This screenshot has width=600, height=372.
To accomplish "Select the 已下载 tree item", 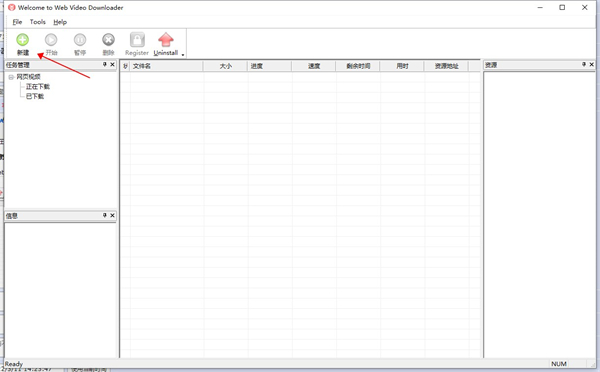I will coord(35,96).
